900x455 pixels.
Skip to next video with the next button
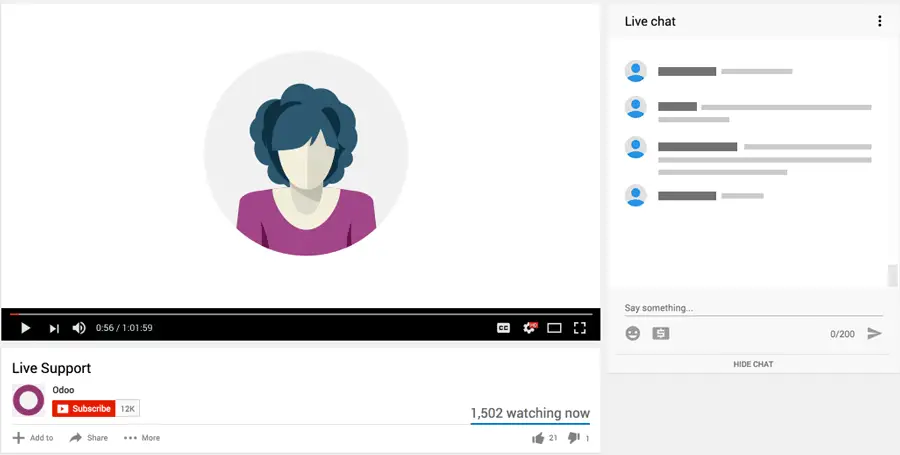pyautogui.click(x=54, y=328)
